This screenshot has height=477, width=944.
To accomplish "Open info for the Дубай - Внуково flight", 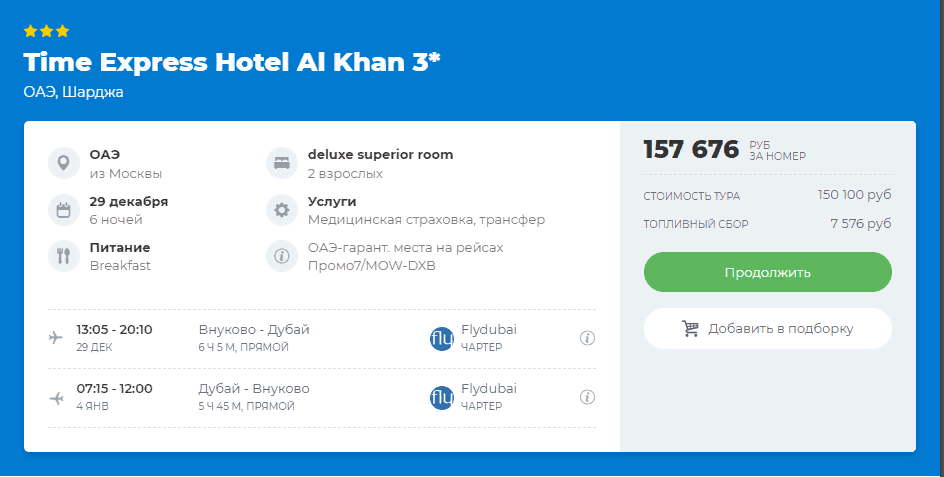I will (x=587, y=397).
